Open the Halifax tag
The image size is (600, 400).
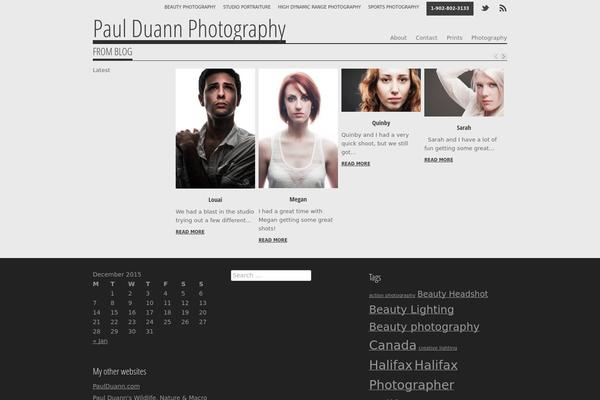pyautogui.click(x=390, y=365)
